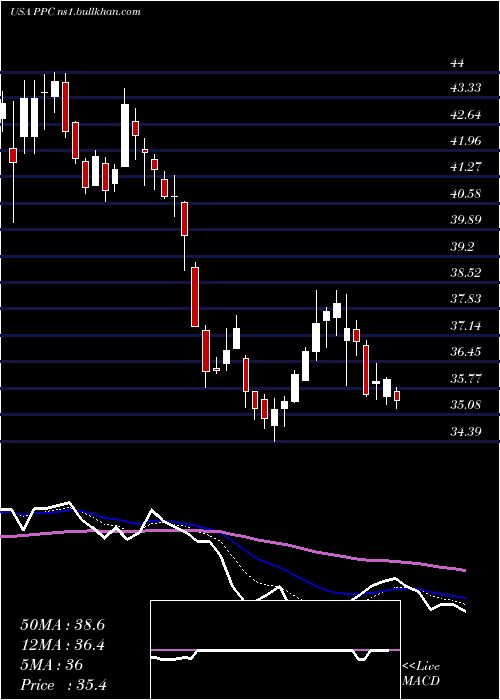Viewport: 500px width, 700px height.
Task: Click the 'USA PPC ns1.bullkhan.com' header text
Action: tap(75, 12)
